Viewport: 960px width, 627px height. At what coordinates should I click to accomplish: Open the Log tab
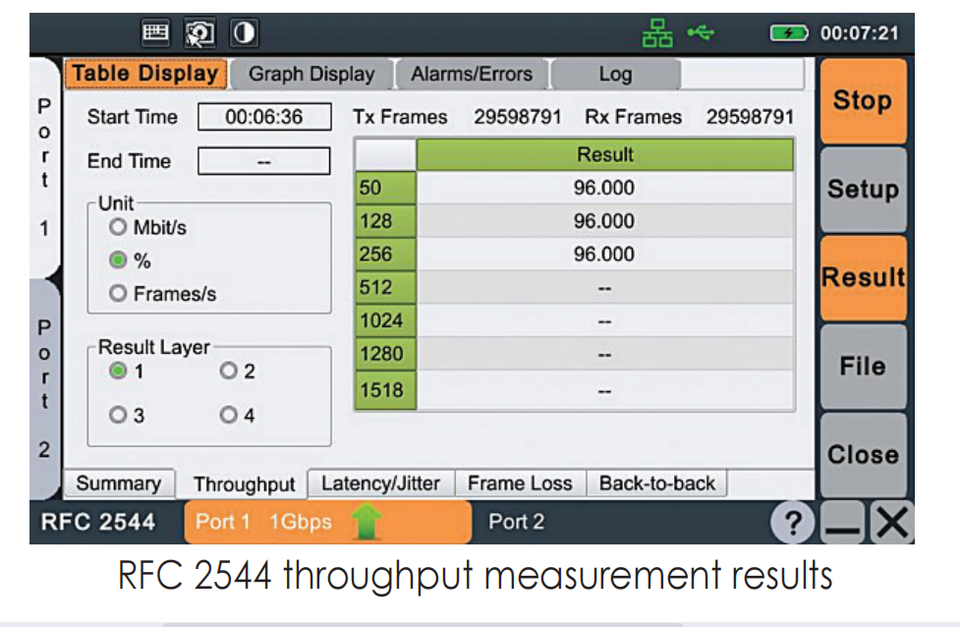[x=615, y=74]
